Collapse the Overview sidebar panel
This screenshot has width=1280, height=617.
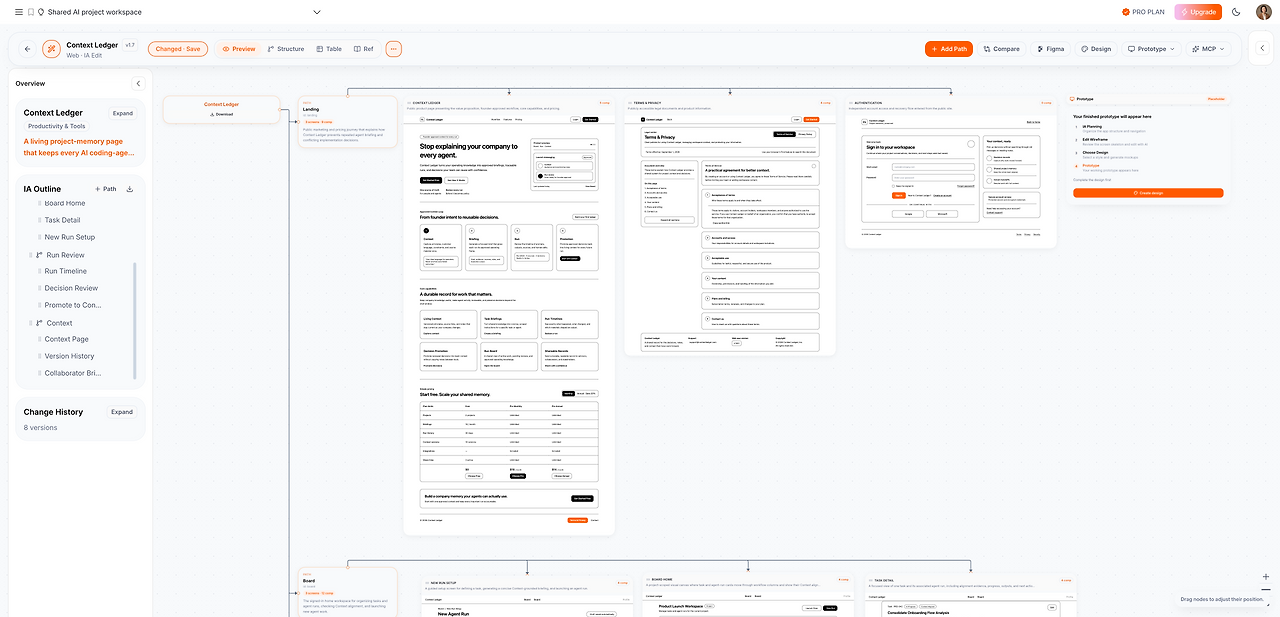click(x=138, y=84)
